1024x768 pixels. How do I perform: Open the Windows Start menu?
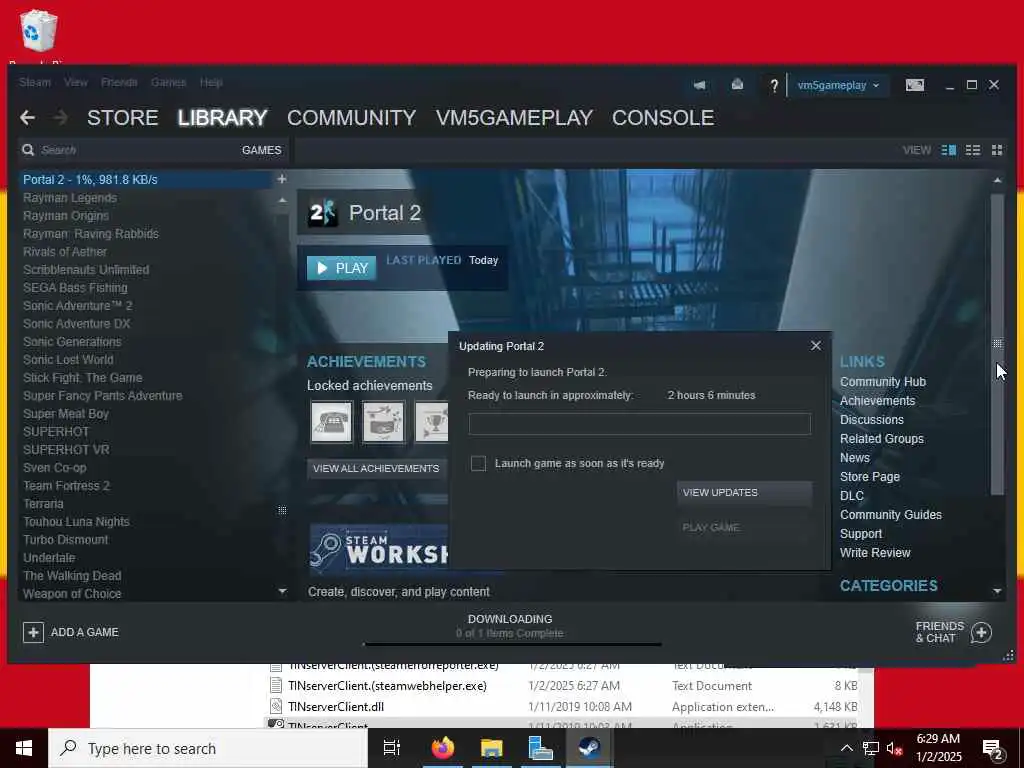pos(24,748)
